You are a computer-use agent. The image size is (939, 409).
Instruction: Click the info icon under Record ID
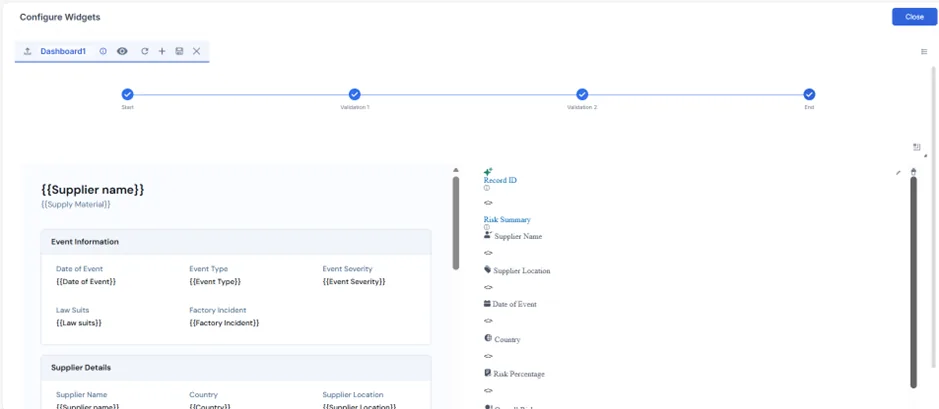pyautogui.click(x=486, y=188)
